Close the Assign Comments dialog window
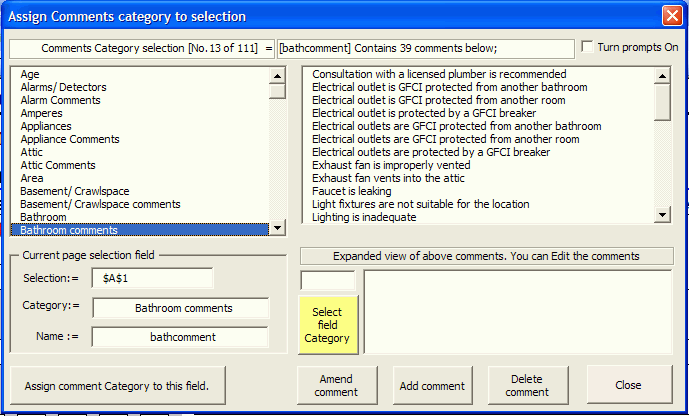689x416 pixels. 671,16
